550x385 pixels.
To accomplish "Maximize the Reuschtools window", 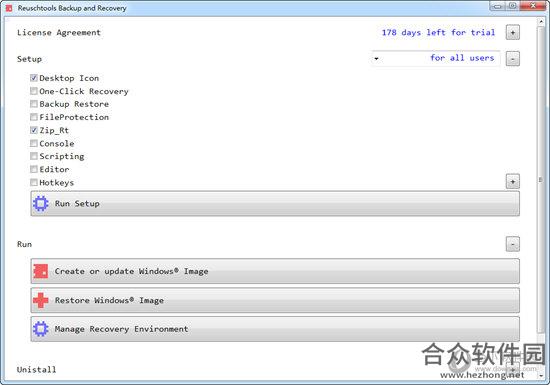I will (512, 6).
